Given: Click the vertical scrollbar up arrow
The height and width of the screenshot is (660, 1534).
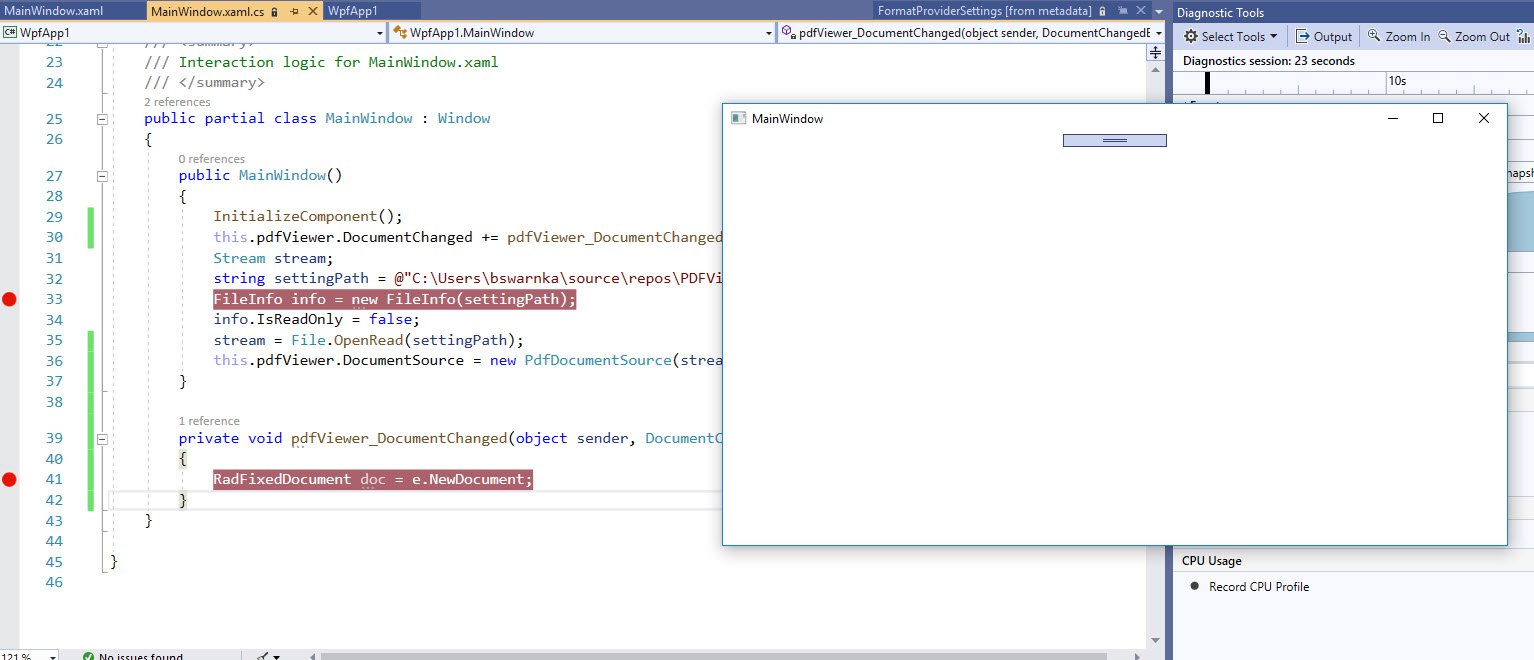Looking at the screenshot, I should pos(1155,70).
